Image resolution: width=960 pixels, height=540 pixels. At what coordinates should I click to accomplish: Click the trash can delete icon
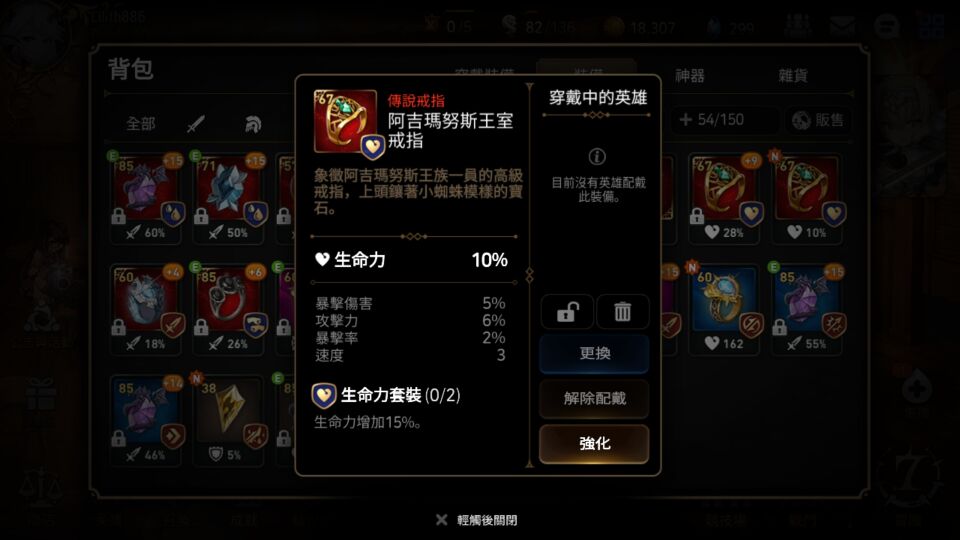tap(622, 312)
